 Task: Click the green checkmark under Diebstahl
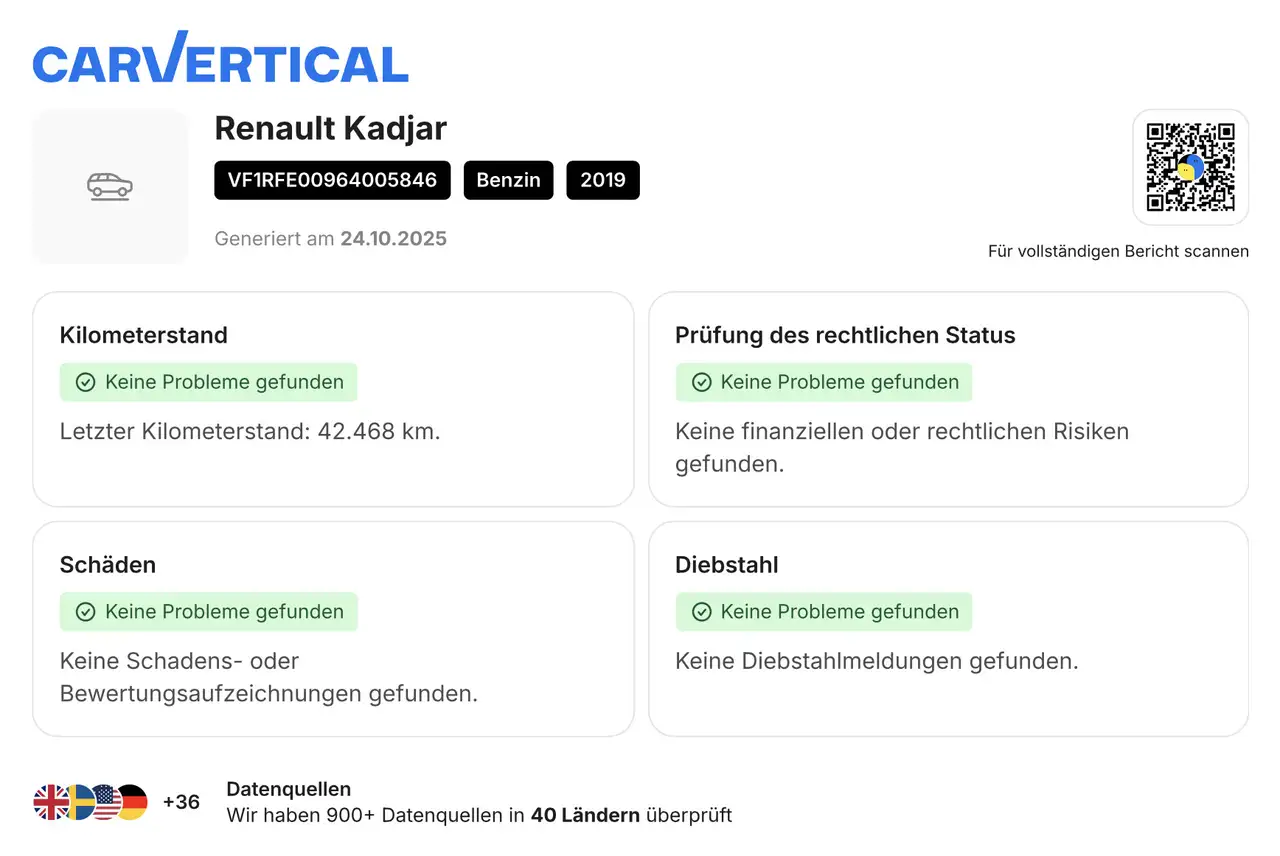(702, 612)
